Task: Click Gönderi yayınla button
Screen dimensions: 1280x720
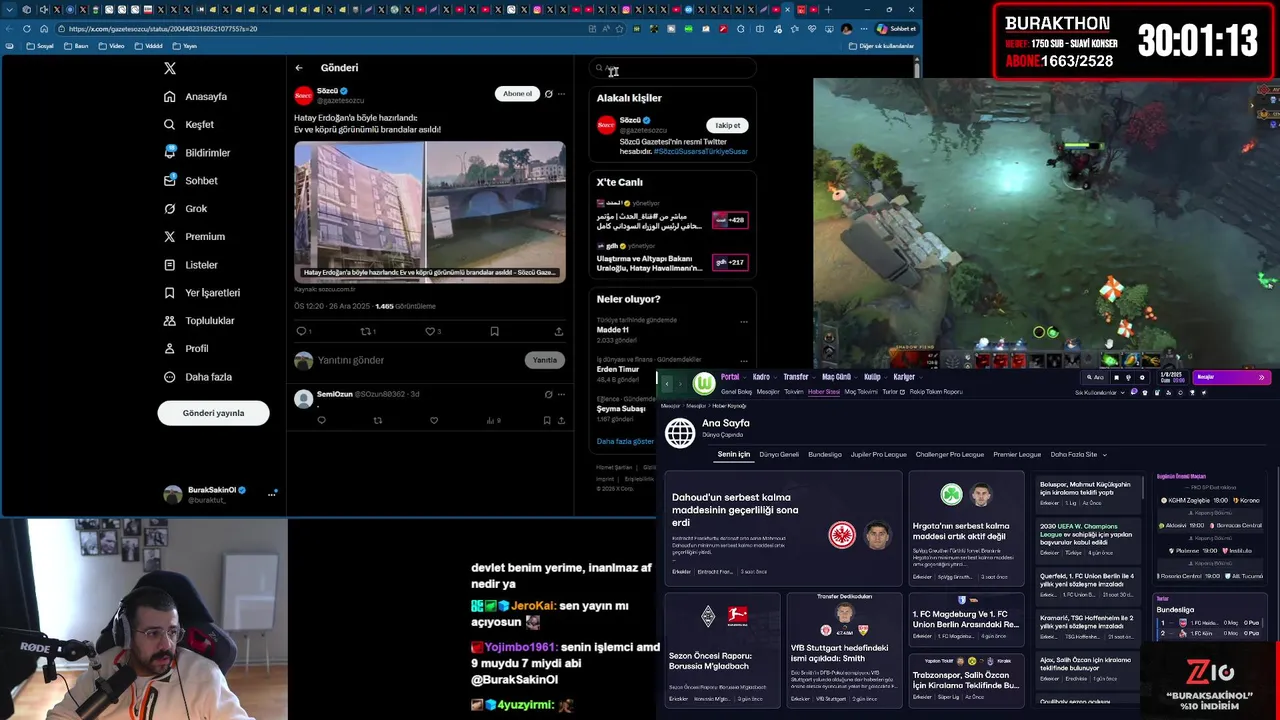Action: coord(213,413)
